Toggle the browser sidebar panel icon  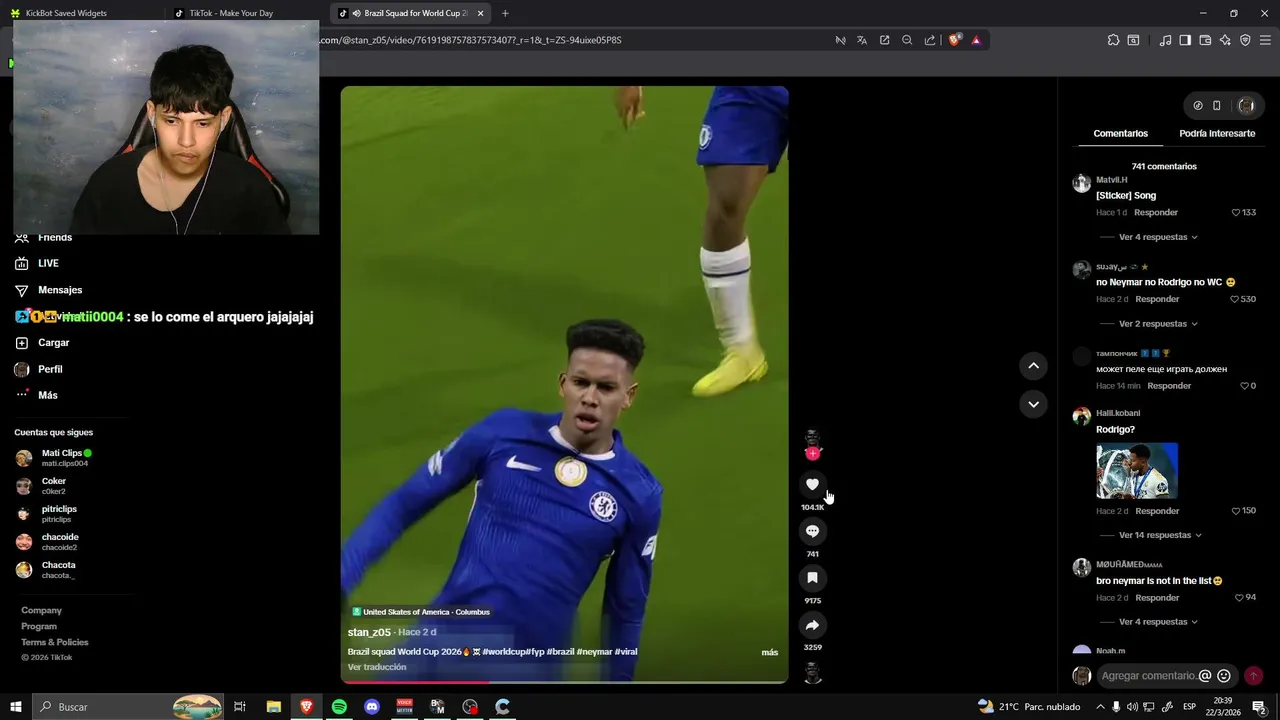(1185, 40)
